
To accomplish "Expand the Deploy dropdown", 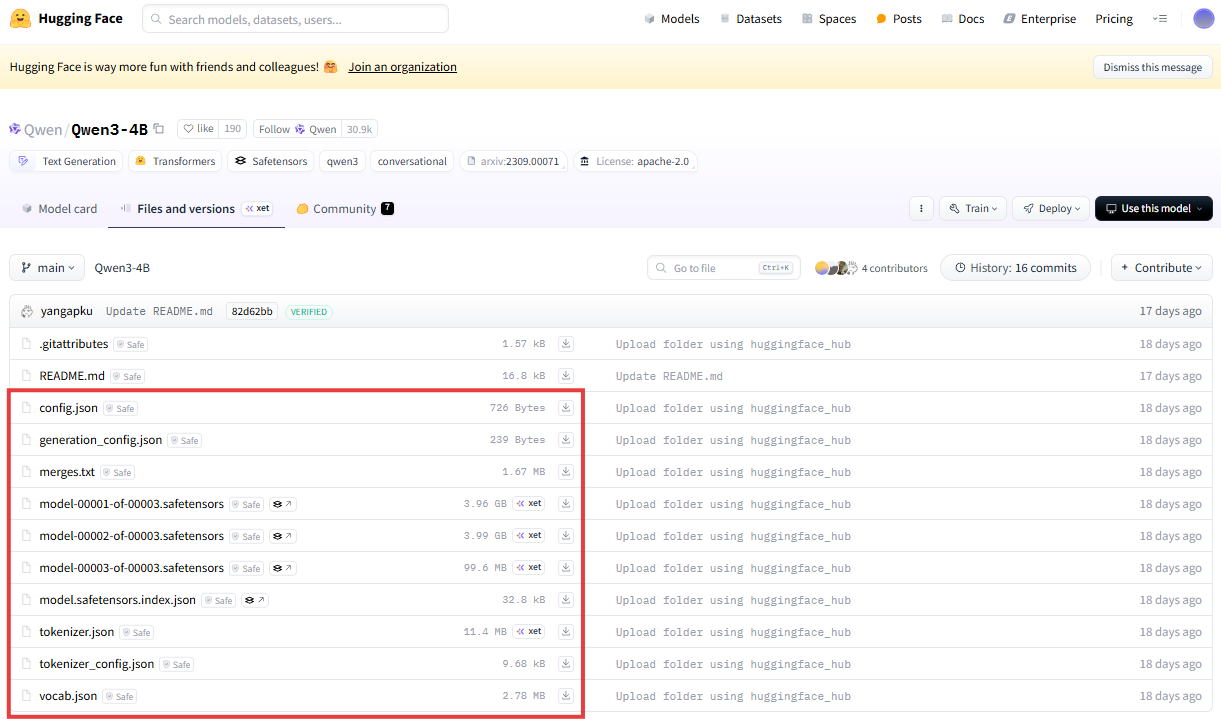I will (x=1051, y=209).
